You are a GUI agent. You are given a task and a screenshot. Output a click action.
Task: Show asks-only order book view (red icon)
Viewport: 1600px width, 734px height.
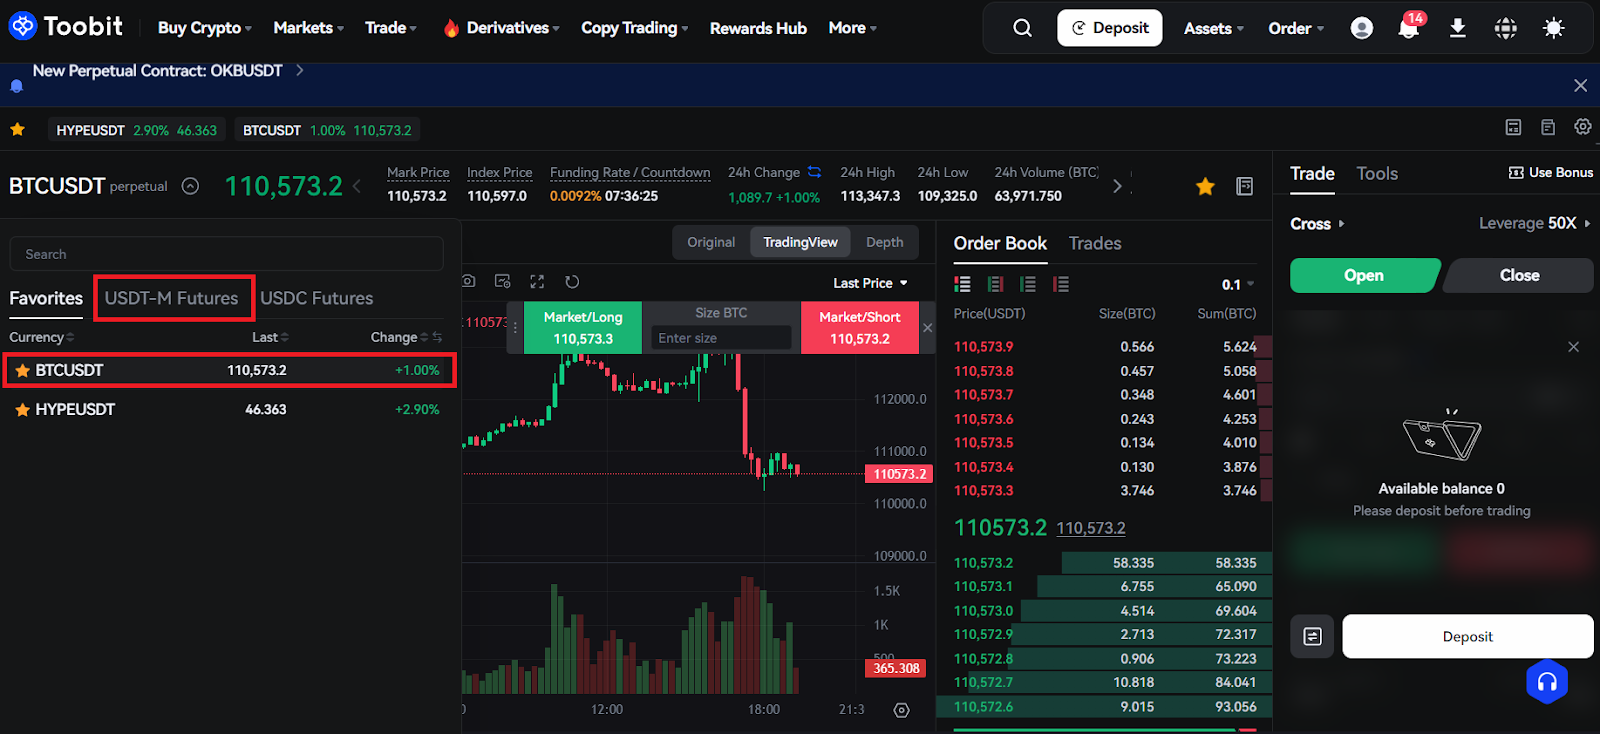coord(1061,284)
